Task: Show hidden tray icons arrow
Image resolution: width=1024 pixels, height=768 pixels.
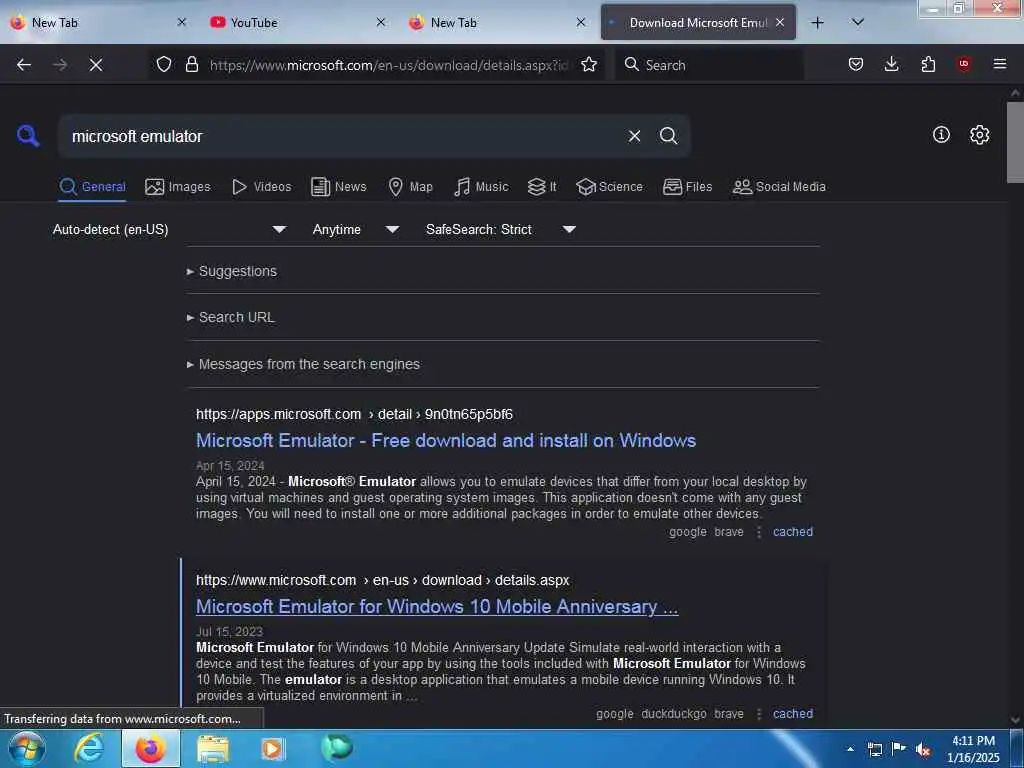Action: pyautogui.click(x=850, y=750)
